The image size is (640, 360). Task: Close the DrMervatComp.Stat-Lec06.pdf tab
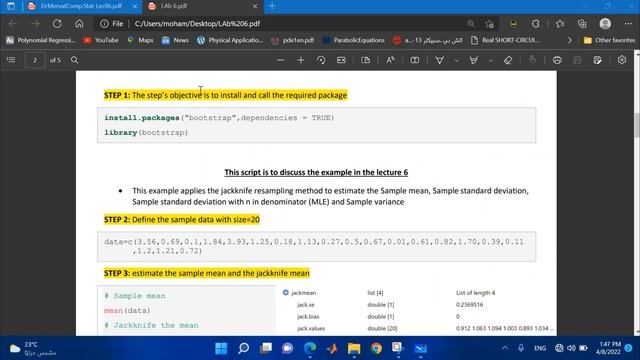tap(135, 6)
